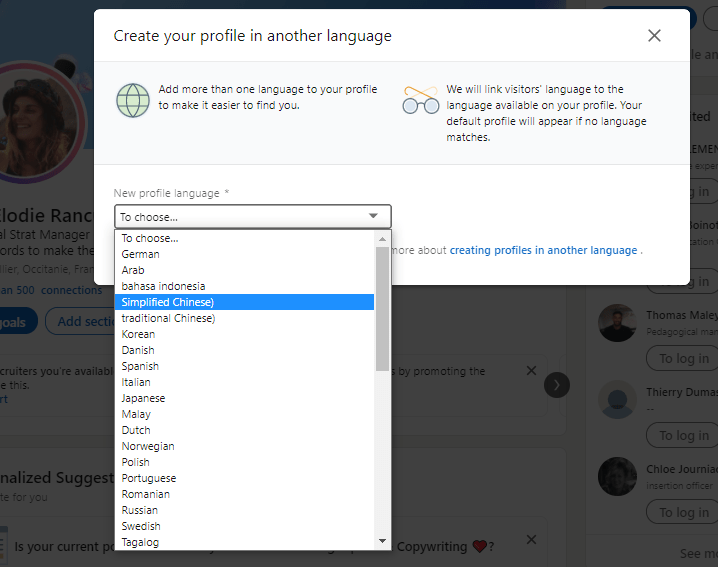Click the language list scrollbar thumb

382,309
